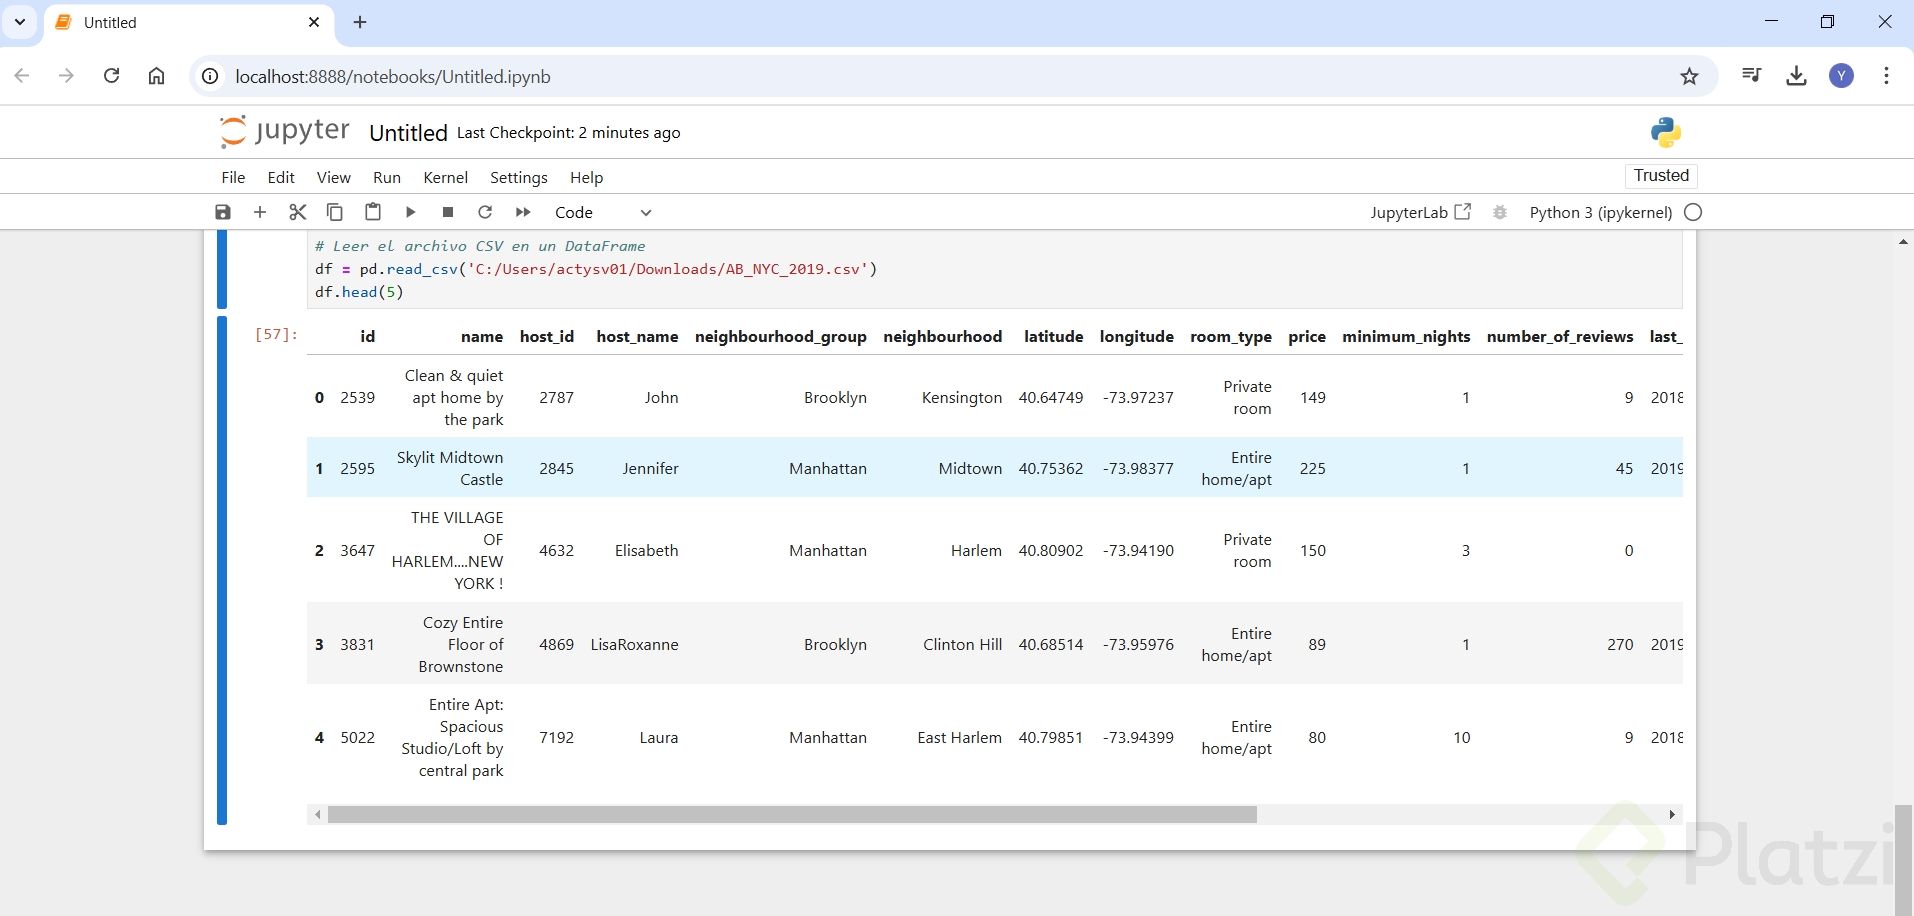This screenshot has height=916, width=1914.
Task: Paste cell from clipboard
Action: [373, 212]
